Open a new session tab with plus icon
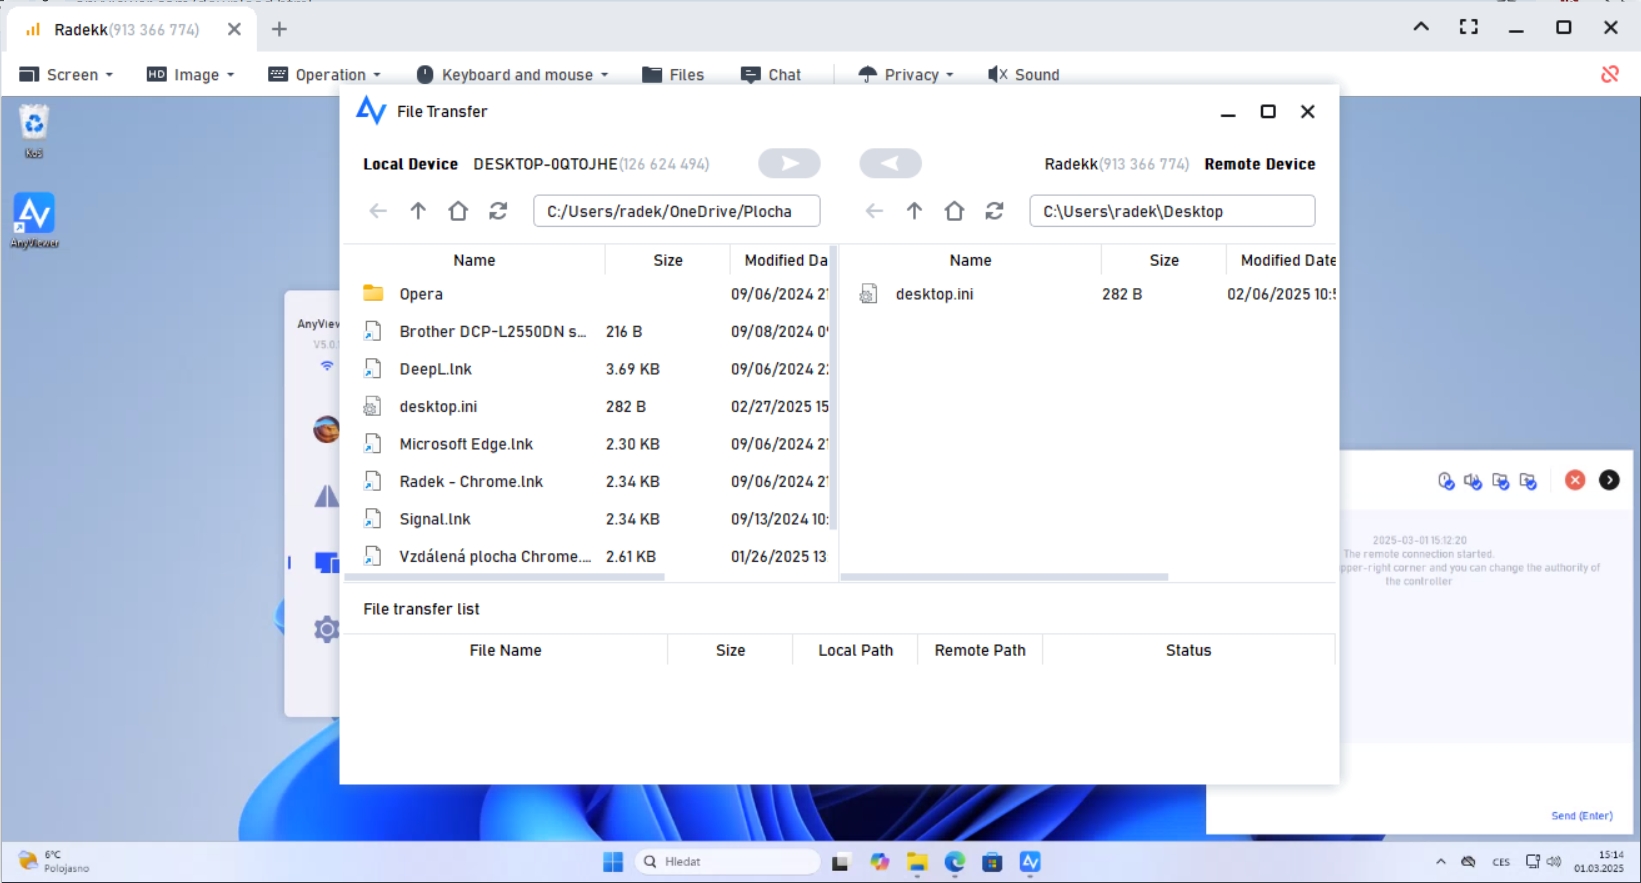This screenshot has height=883, width=1641. coord(279,29)
